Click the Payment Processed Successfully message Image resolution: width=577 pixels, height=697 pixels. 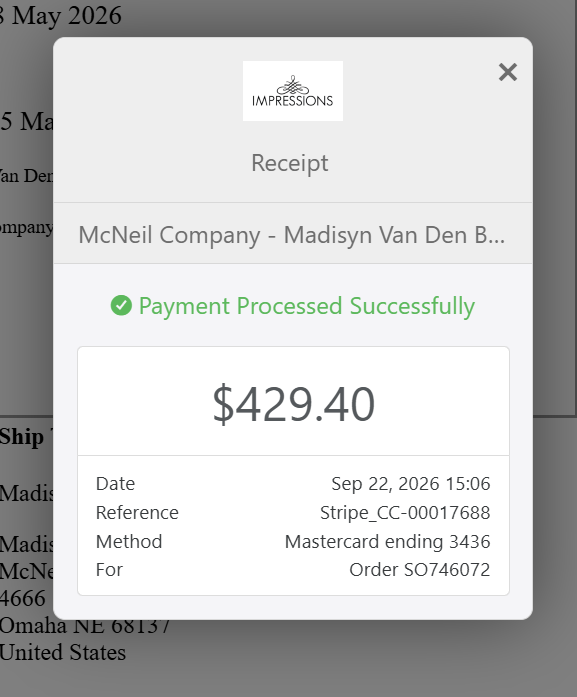click(x=307, y=306)
